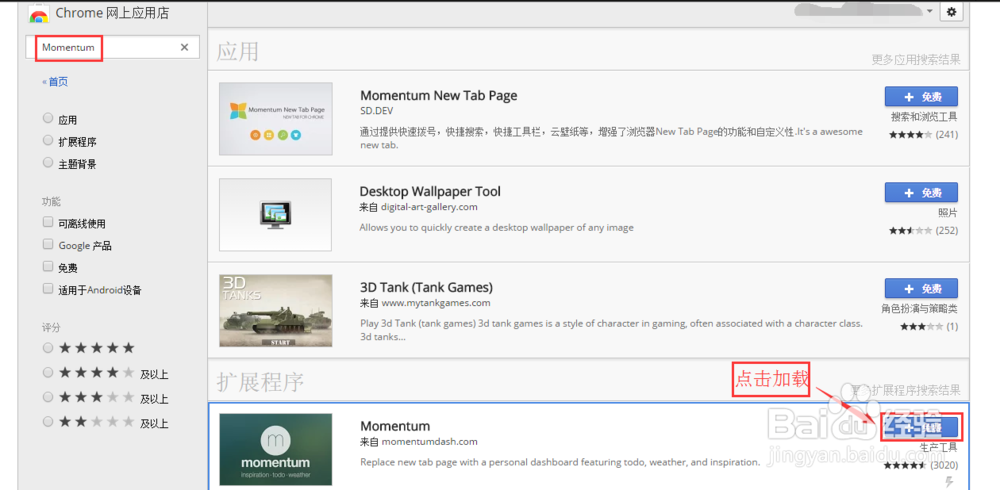Click the (241) star rating
The width and height of the screenshot is (1000, 490).
point(923,135)
